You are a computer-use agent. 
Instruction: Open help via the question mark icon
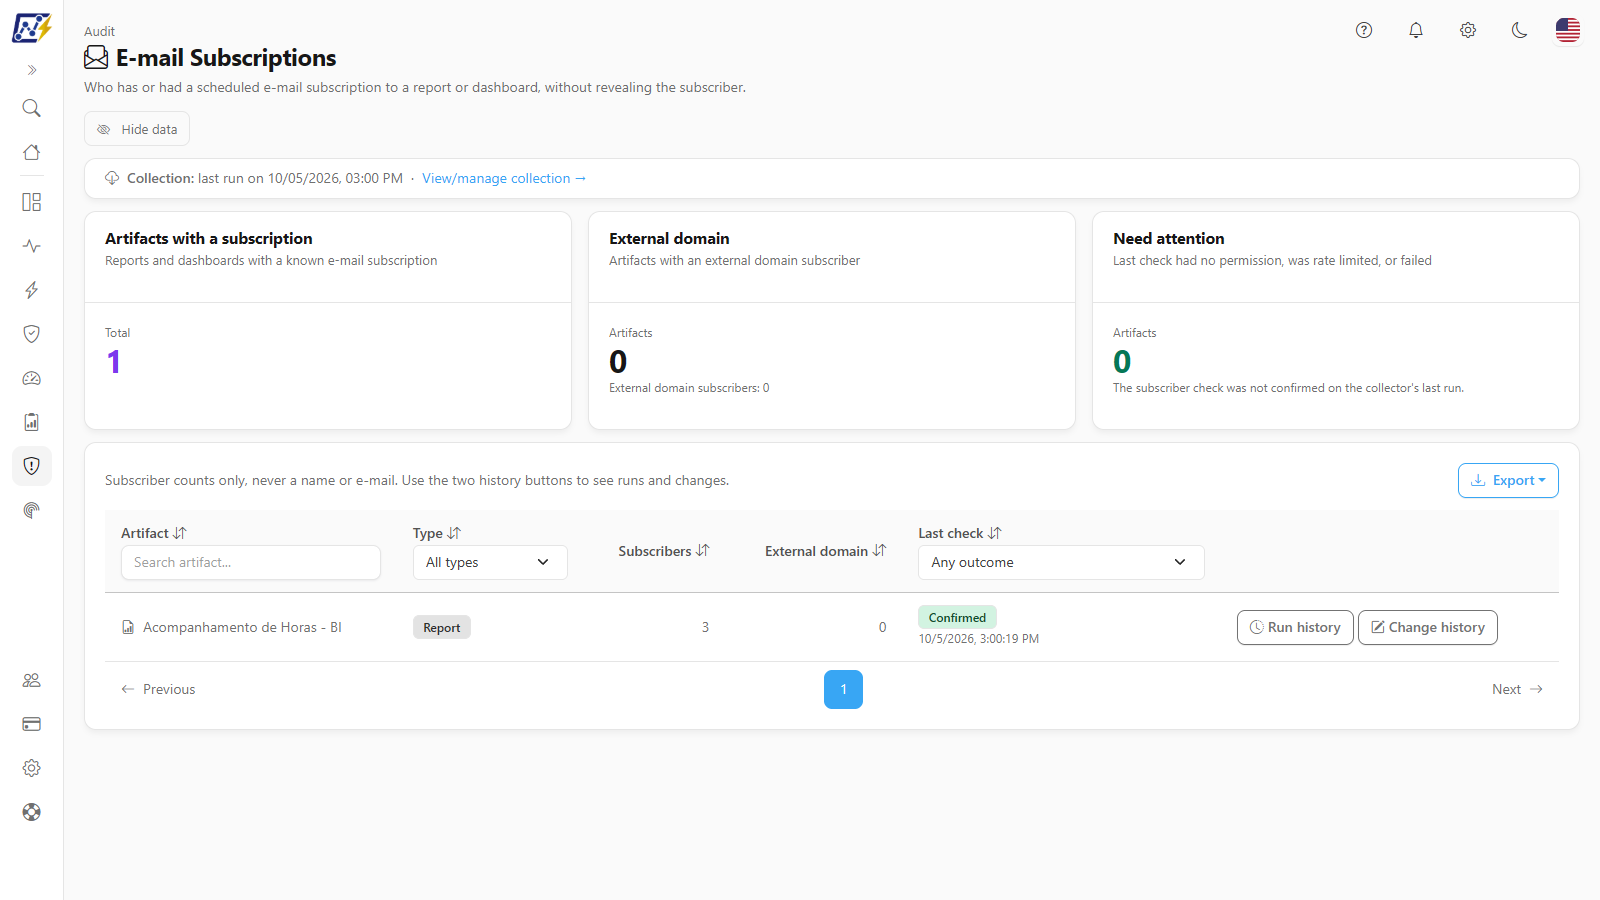(1364, 30)
